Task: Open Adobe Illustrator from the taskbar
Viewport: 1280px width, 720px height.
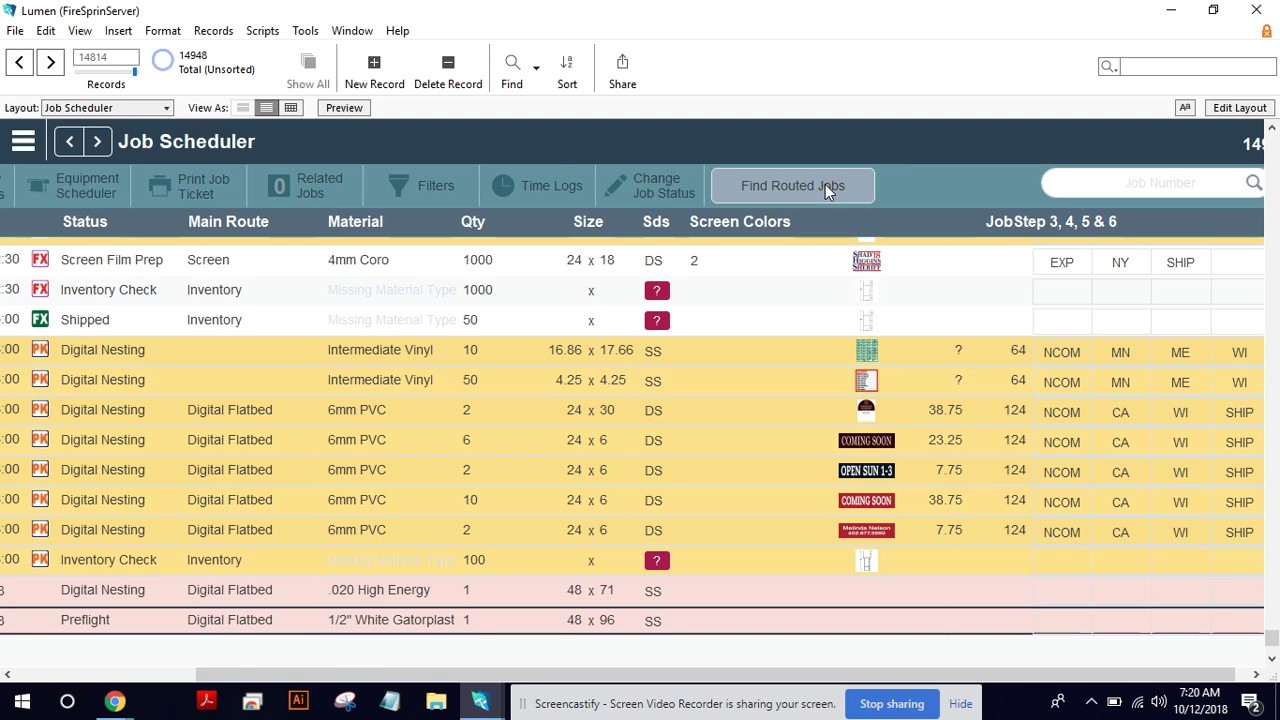Action: coord(298,702)
